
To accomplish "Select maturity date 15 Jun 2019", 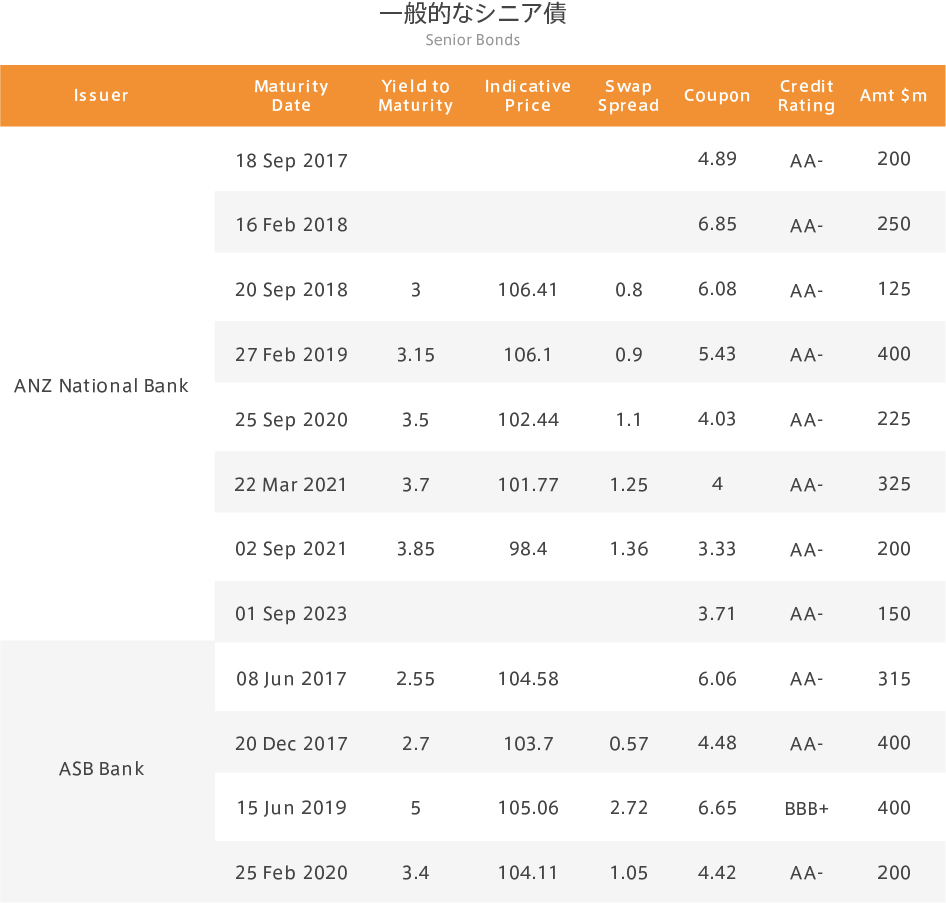I will click(x=291, y=808).
